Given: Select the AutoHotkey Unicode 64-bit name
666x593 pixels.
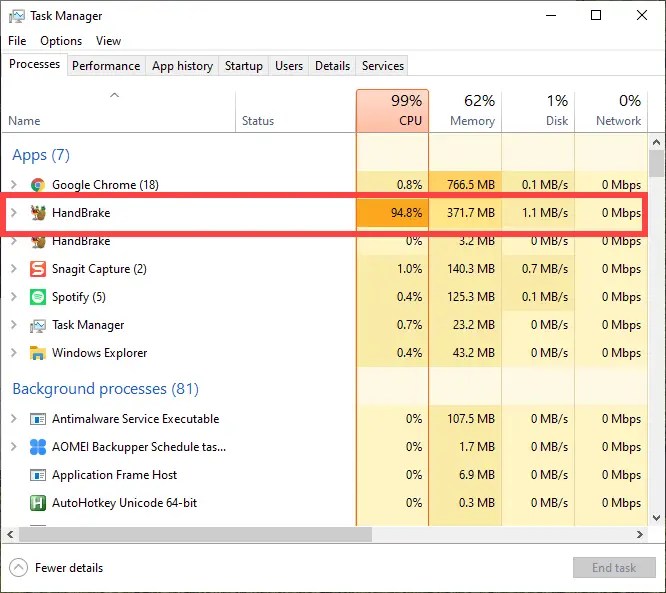Looking at the screenshot, I should click(x=124, y=503).
